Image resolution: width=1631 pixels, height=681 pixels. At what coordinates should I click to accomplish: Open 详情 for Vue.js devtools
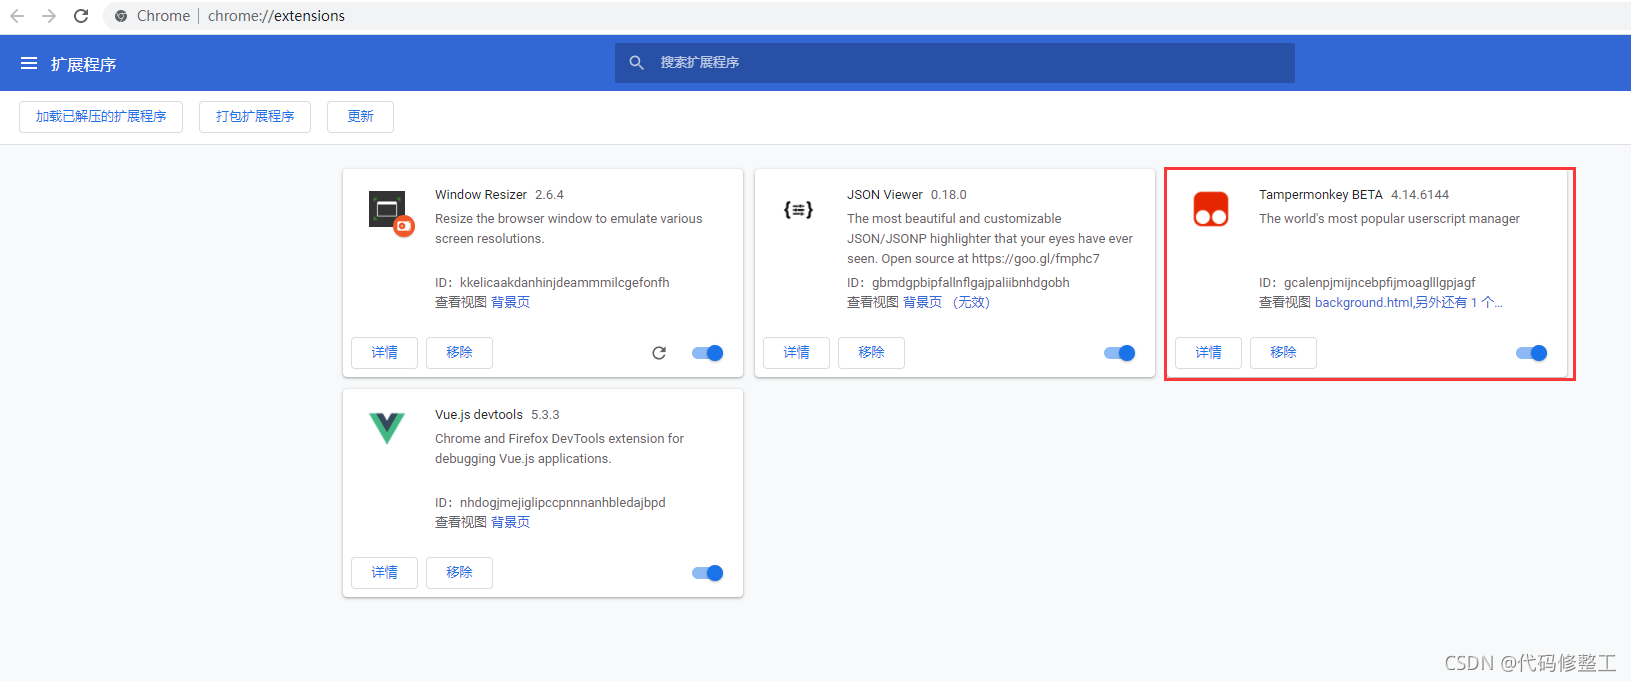pos(384,573)
